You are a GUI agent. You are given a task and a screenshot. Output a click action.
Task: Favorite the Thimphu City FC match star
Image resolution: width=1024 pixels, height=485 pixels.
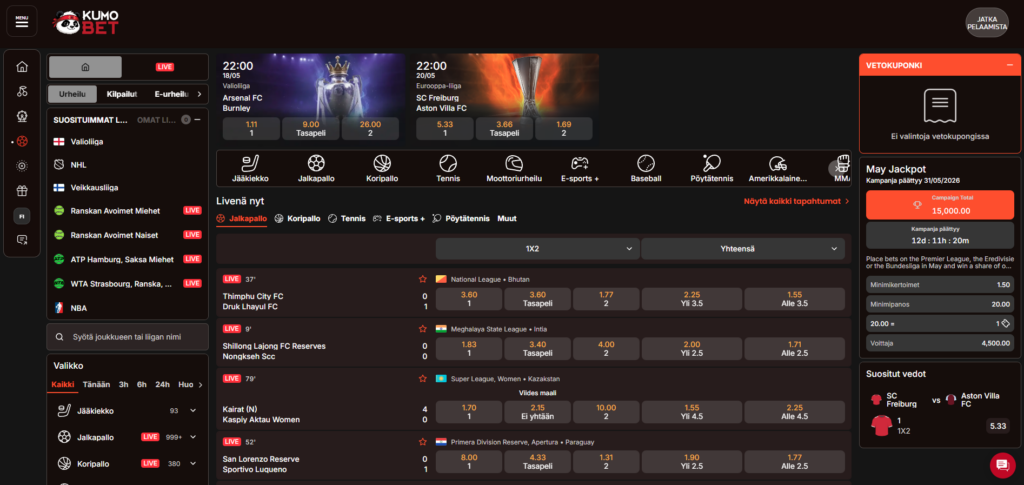click(423, 279)
